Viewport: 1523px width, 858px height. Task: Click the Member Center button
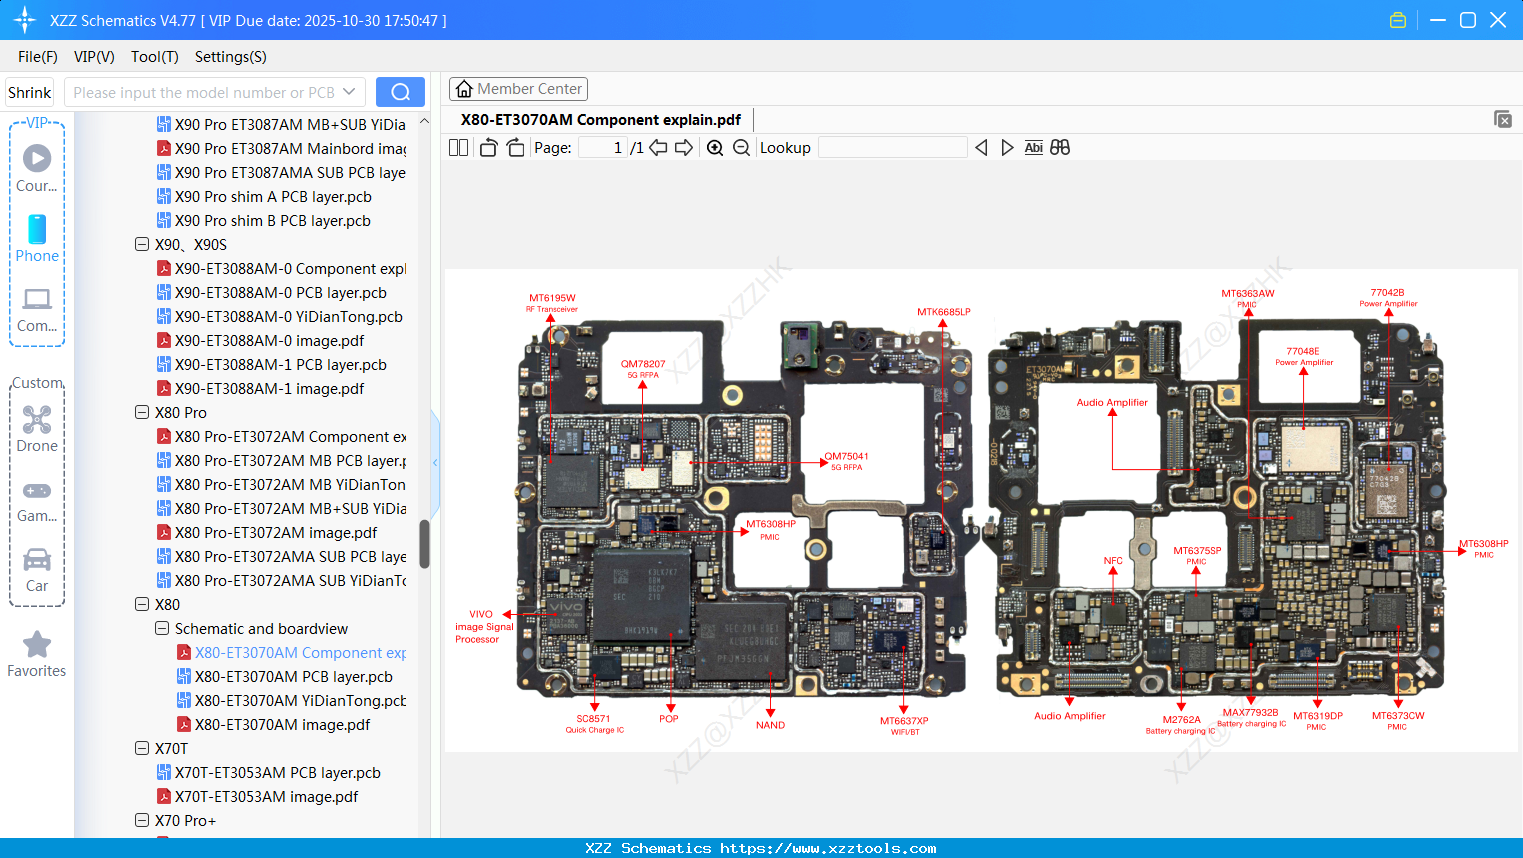[x=518, y=88]
